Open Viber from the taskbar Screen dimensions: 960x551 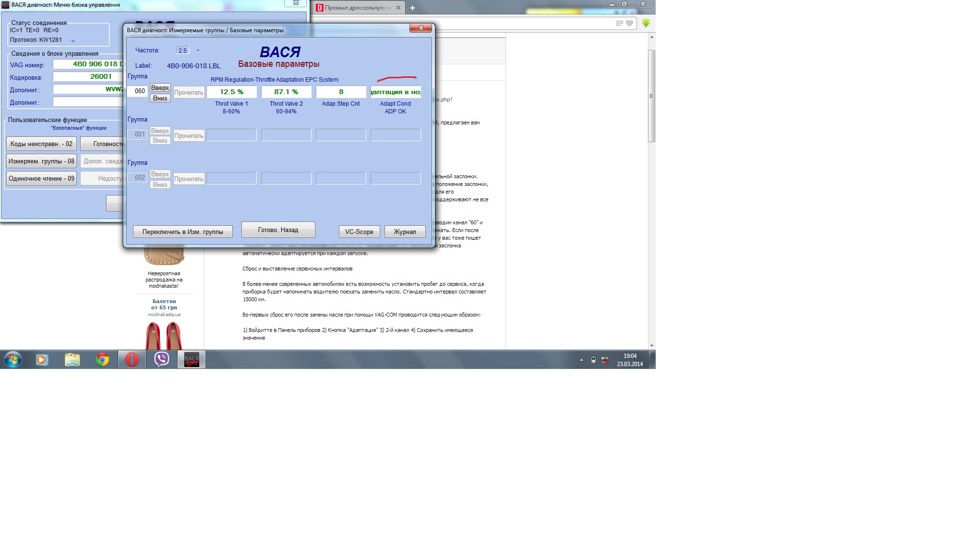point(162,359)
